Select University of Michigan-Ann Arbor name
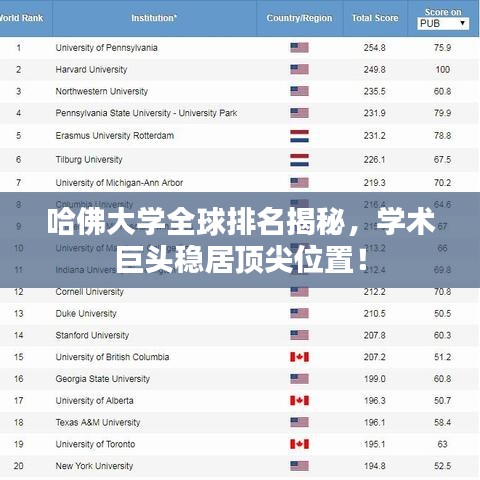Image resolution: width=480 pixels, height=480 pixels. tap(119, 183)
